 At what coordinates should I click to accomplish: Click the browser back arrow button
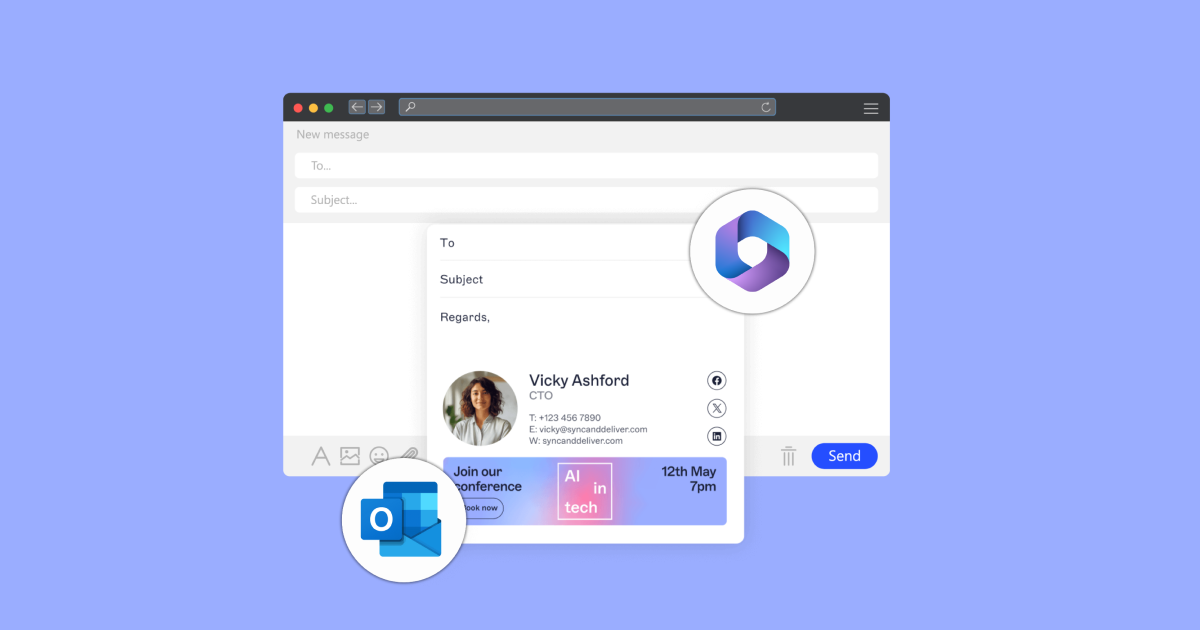(357, 107)
